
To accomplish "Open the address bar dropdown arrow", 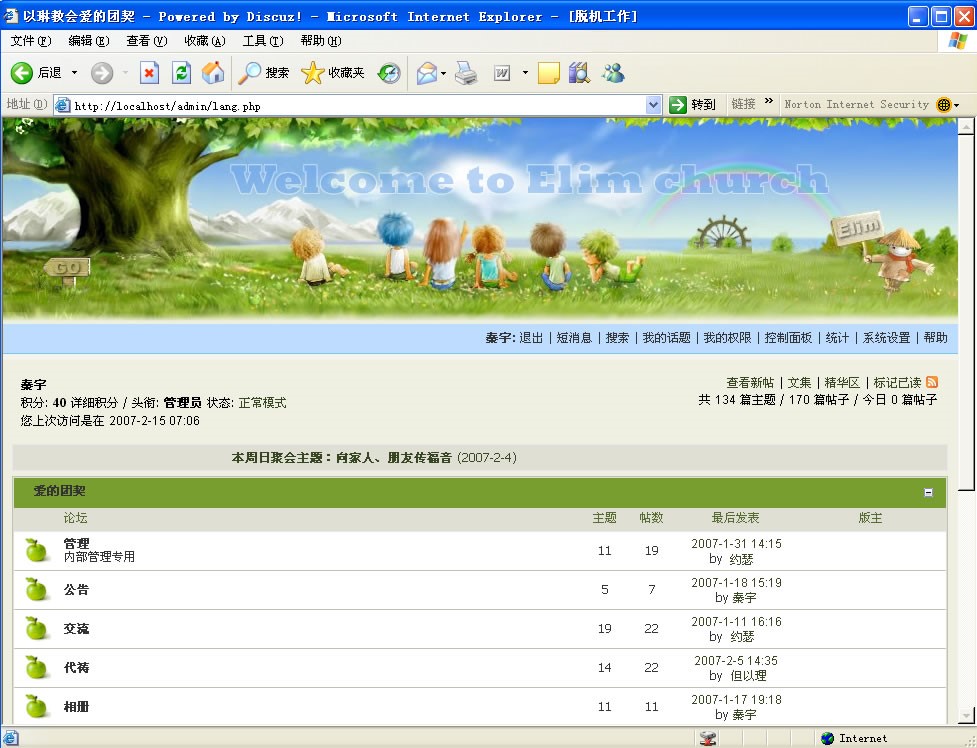I will pos(653,105).
